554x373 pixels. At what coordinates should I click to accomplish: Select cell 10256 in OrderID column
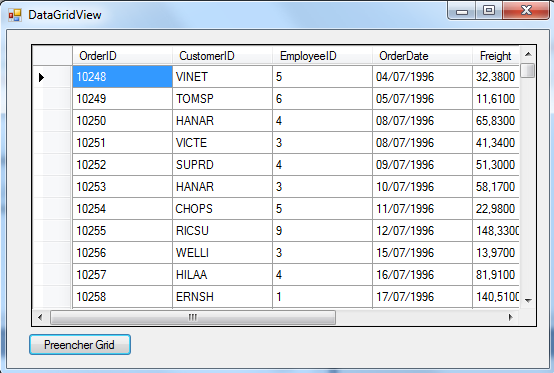pyautogui.click(x=122, y=253)
